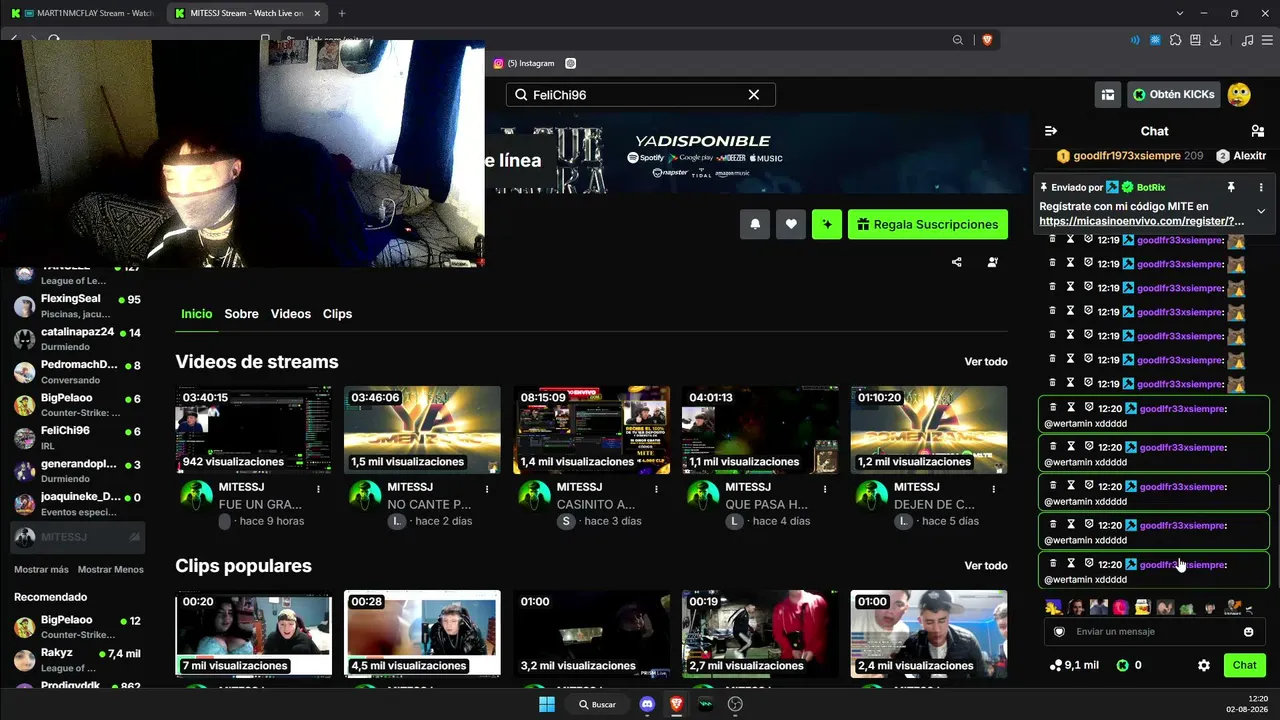The height and width of the screenshot is (720, 1280).
Task: Click the message field shield icon
Action: pos(1060,632)
